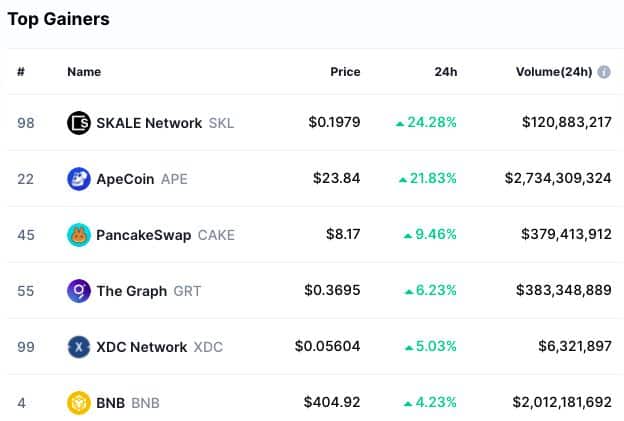Sort table by Price column header
Screen dimensions: 624x421
coord(345,72)
